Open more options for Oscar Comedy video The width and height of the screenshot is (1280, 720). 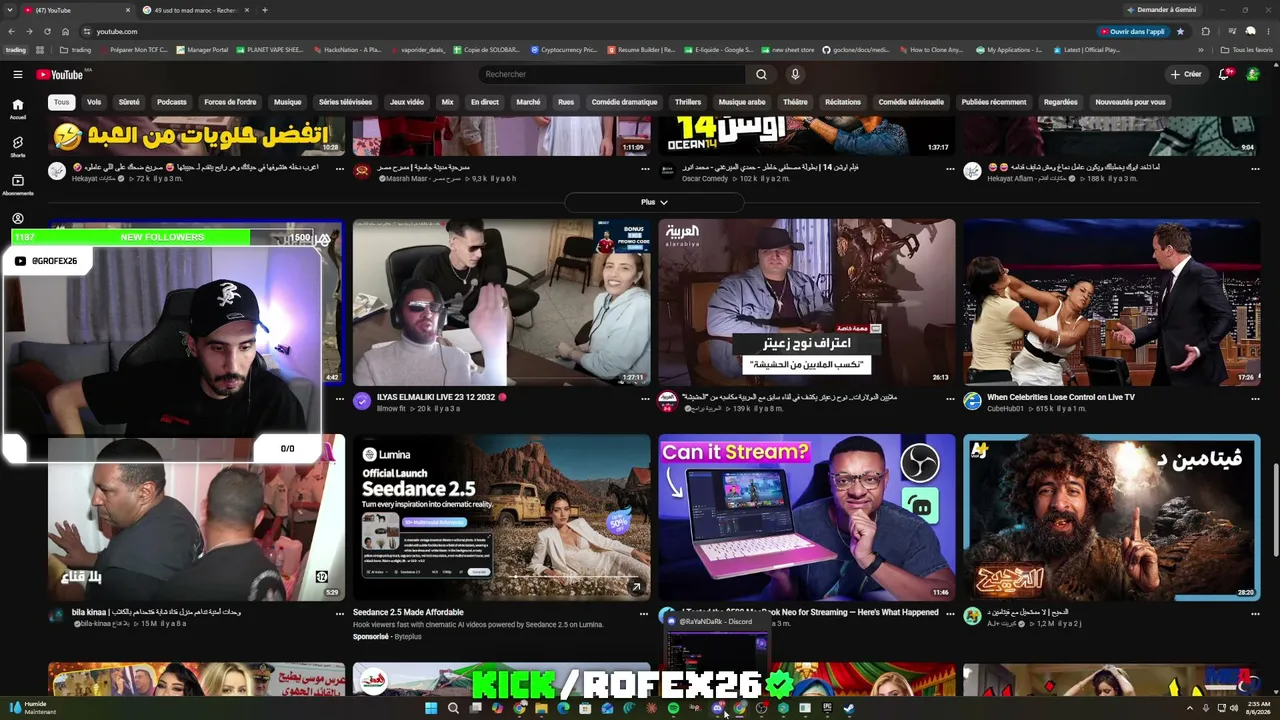(950, 169)
